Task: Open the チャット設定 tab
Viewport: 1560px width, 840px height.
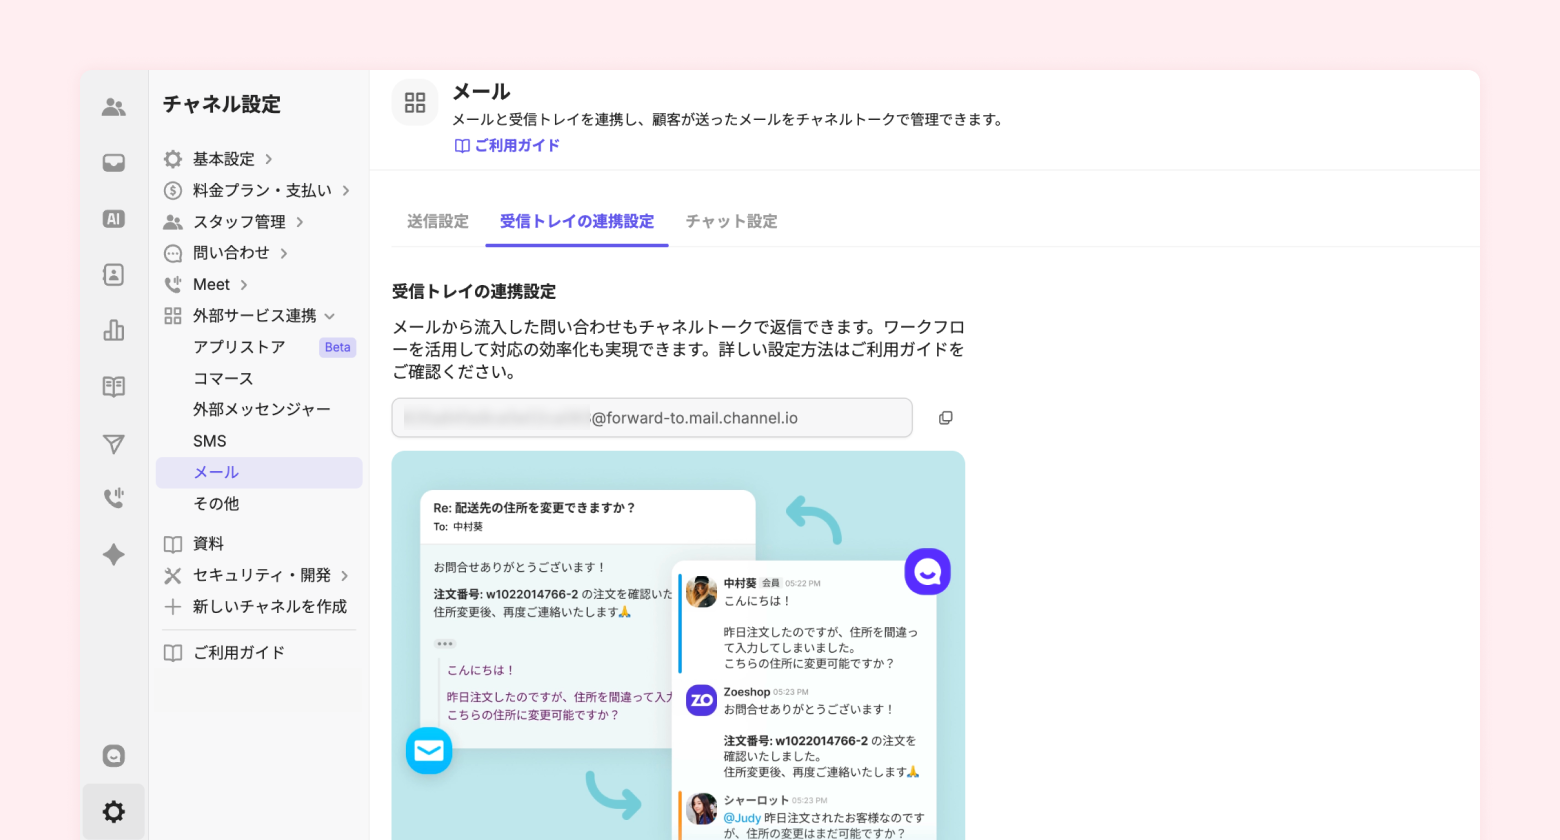Action: click(x=732, y=221)
